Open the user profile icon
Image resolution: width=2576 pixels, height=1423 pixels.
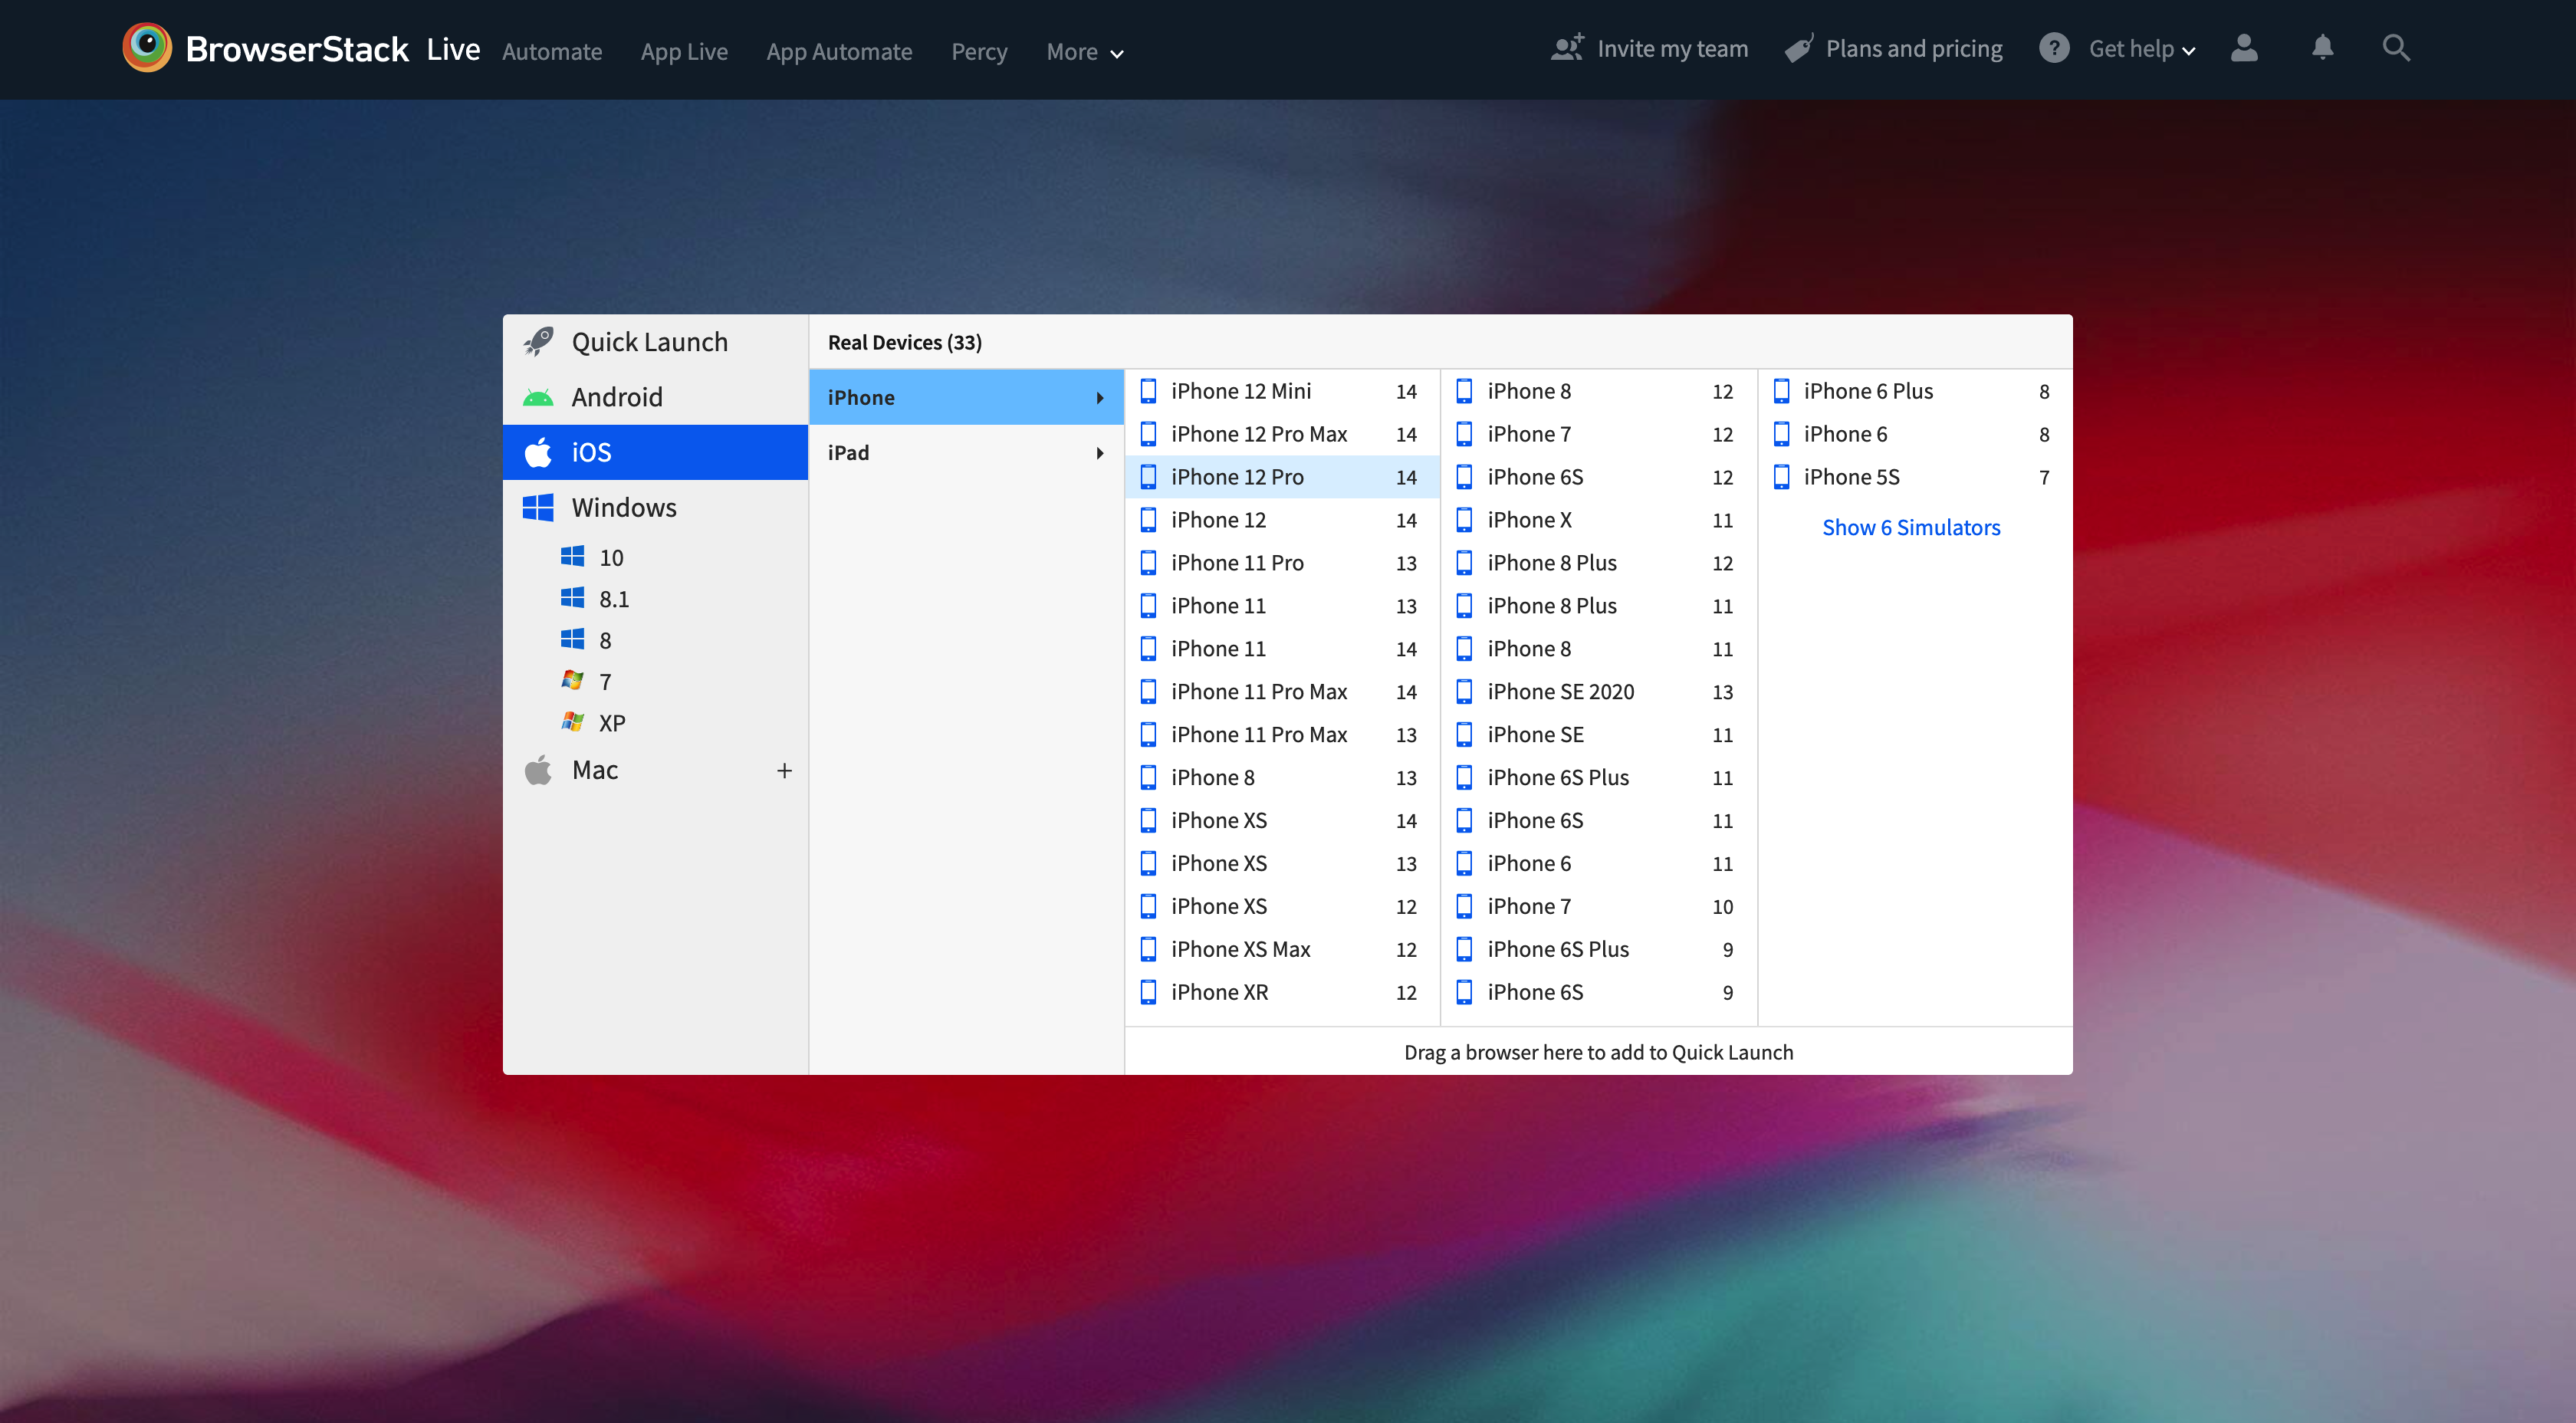click(2244, 47)
